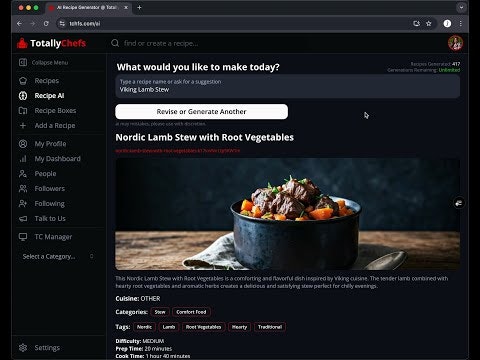Screen dimensions: 480x360
Task: Click the install/cast icon in address bar
Action: [416, 24]
